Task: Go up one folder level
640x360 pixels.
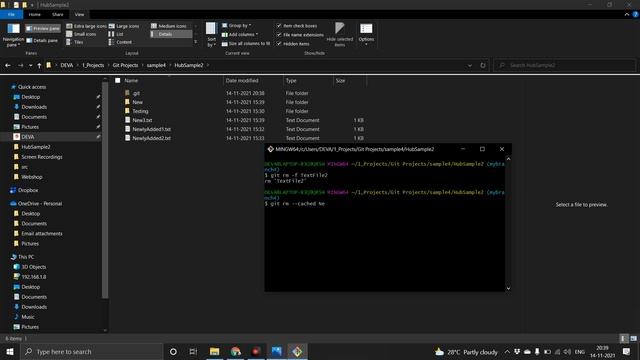Action: (x=39, y=65)
